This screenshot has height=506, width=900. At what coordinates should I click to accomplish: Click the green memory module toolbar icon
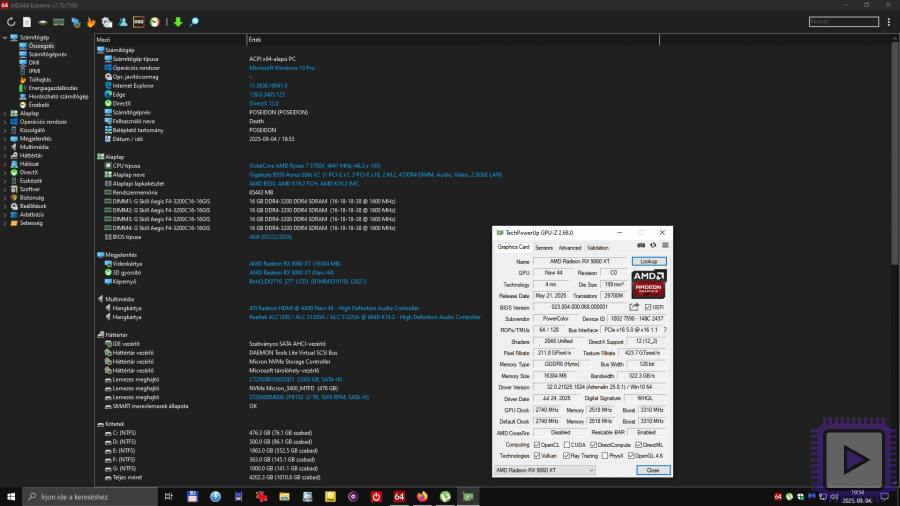59,22
